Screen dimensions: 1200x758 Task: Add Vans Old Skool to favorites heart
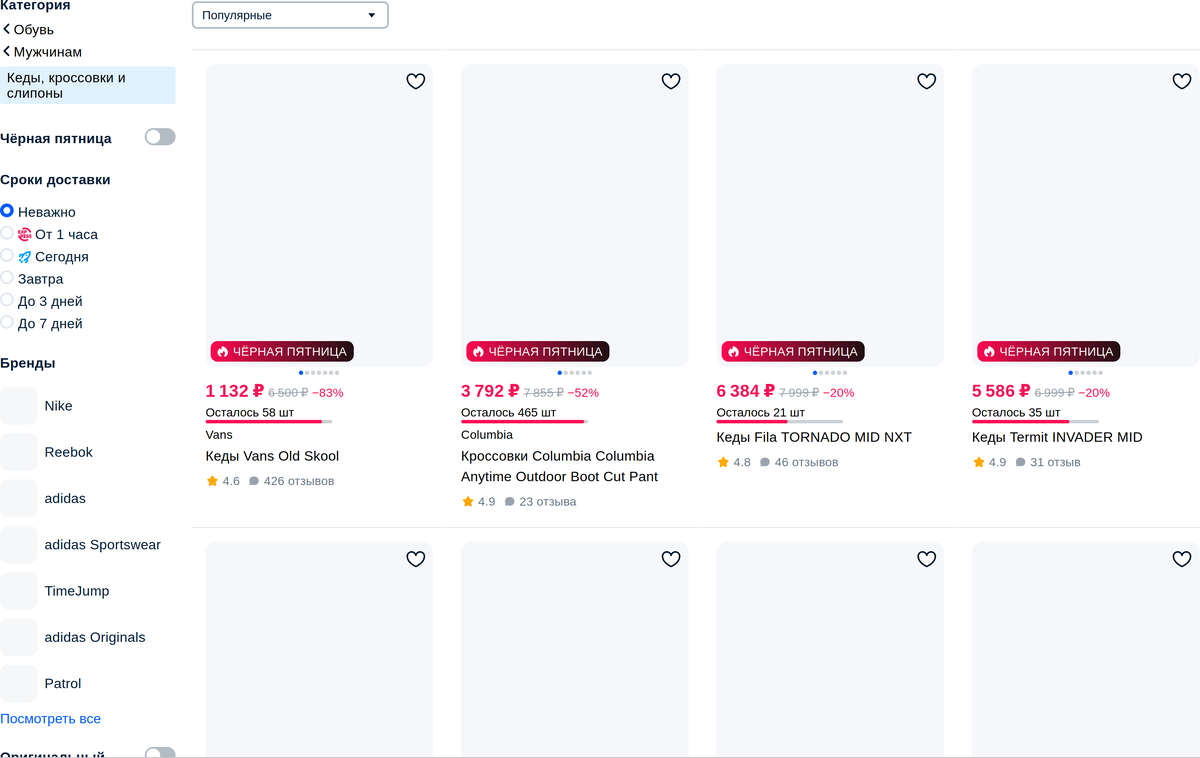coord(416,82)
